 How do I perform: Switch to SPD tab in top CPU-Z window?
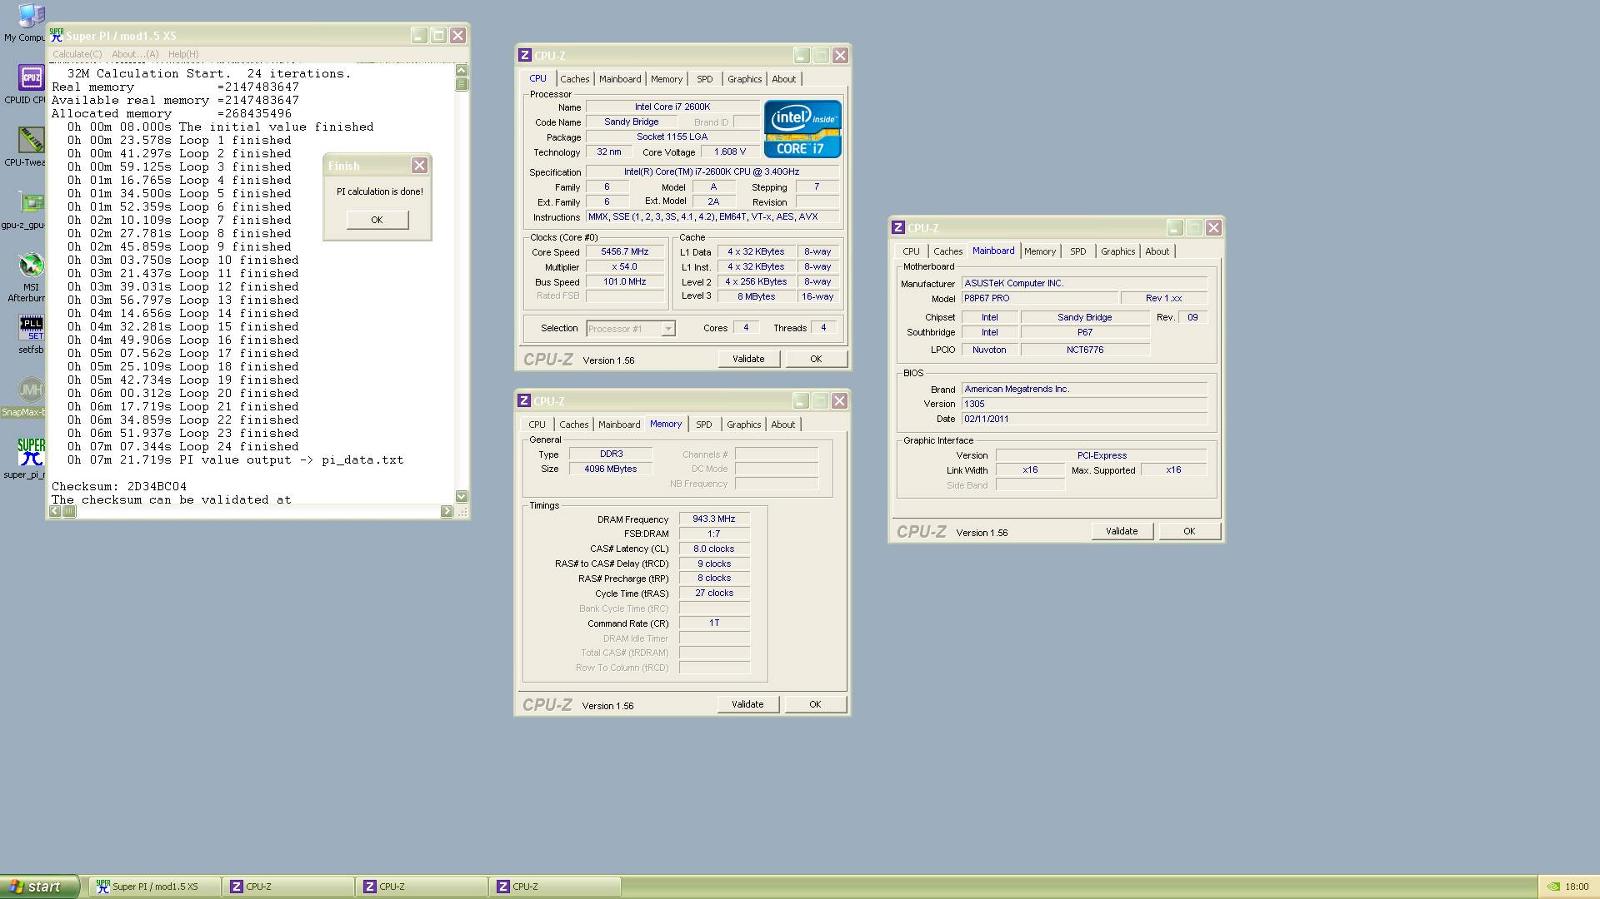pyautogui.click(x=705, y=79)
